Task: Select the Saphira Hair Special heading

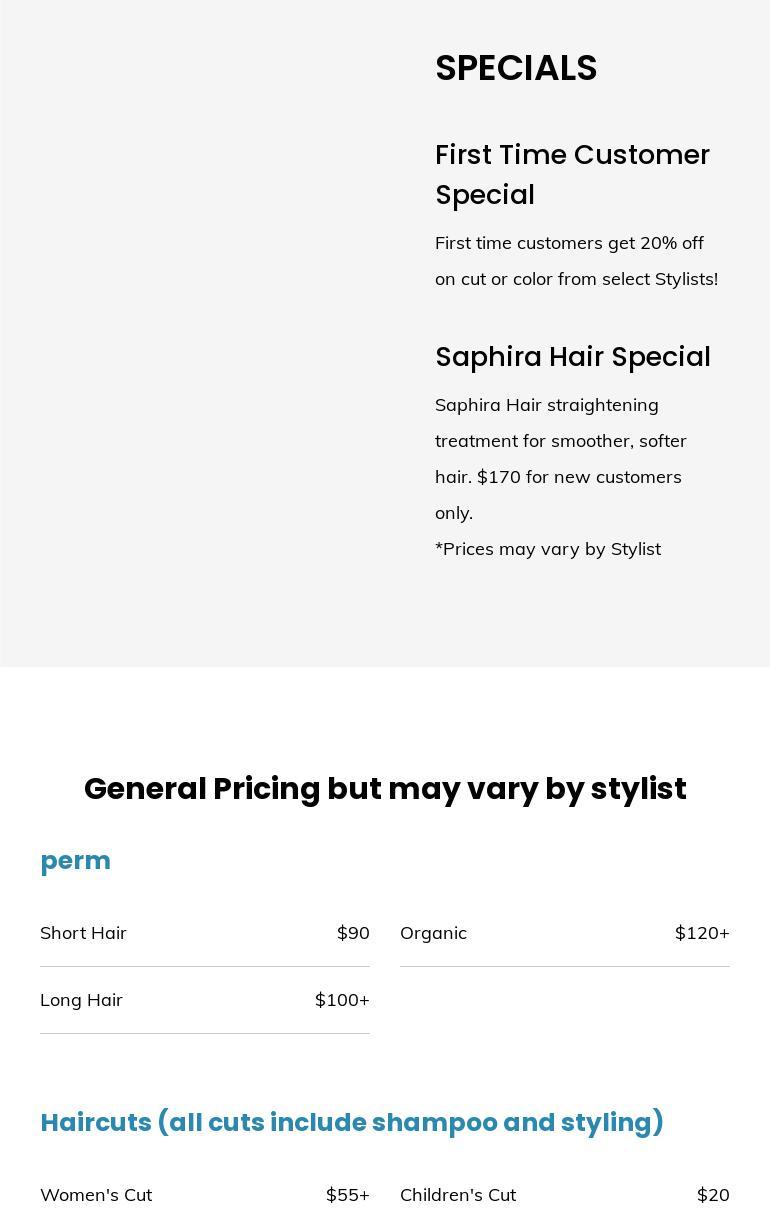Action: [572, 357]
